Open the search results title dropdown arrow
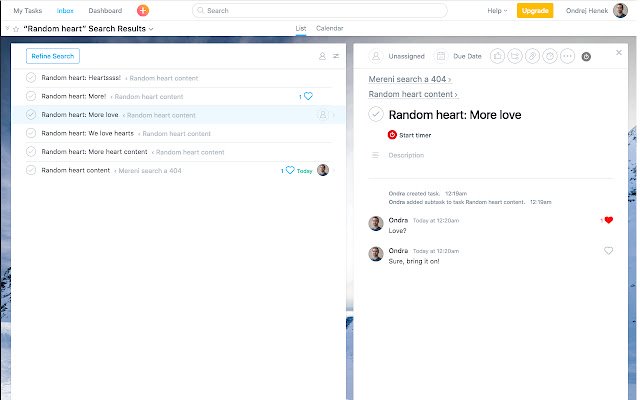The image size is (640, 400). click(151, 29)
